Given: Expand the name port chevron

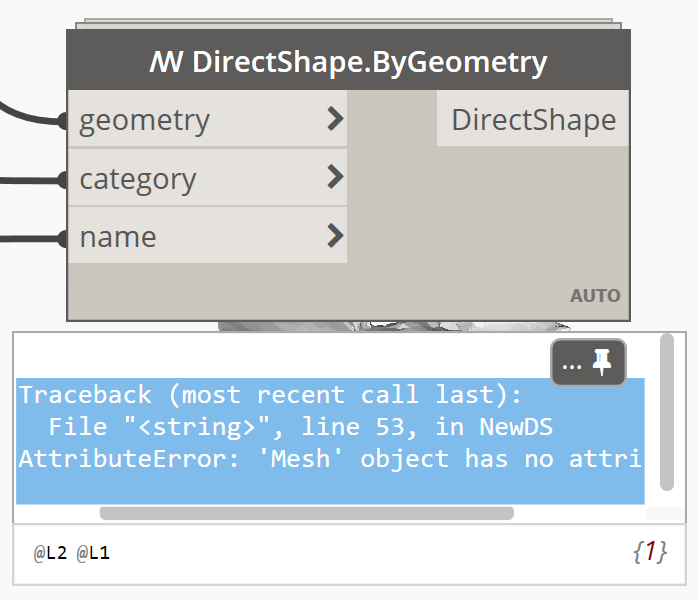Looking at the screenshot, I should point(335,237).
